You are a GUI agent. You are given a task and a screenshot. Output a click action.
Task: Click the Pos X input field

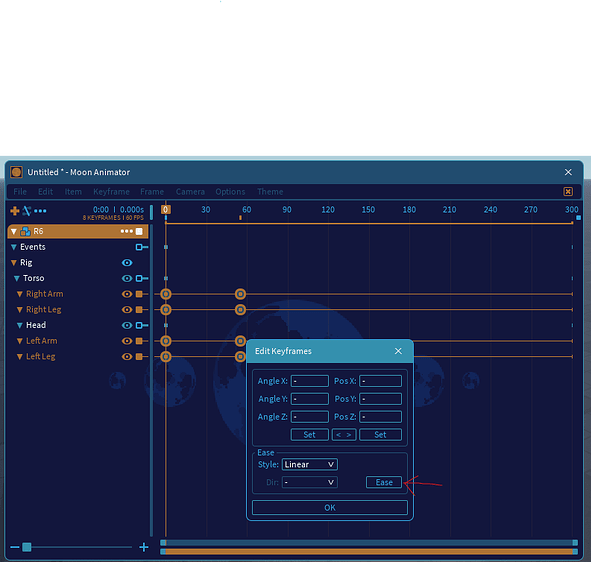[380, 381]
